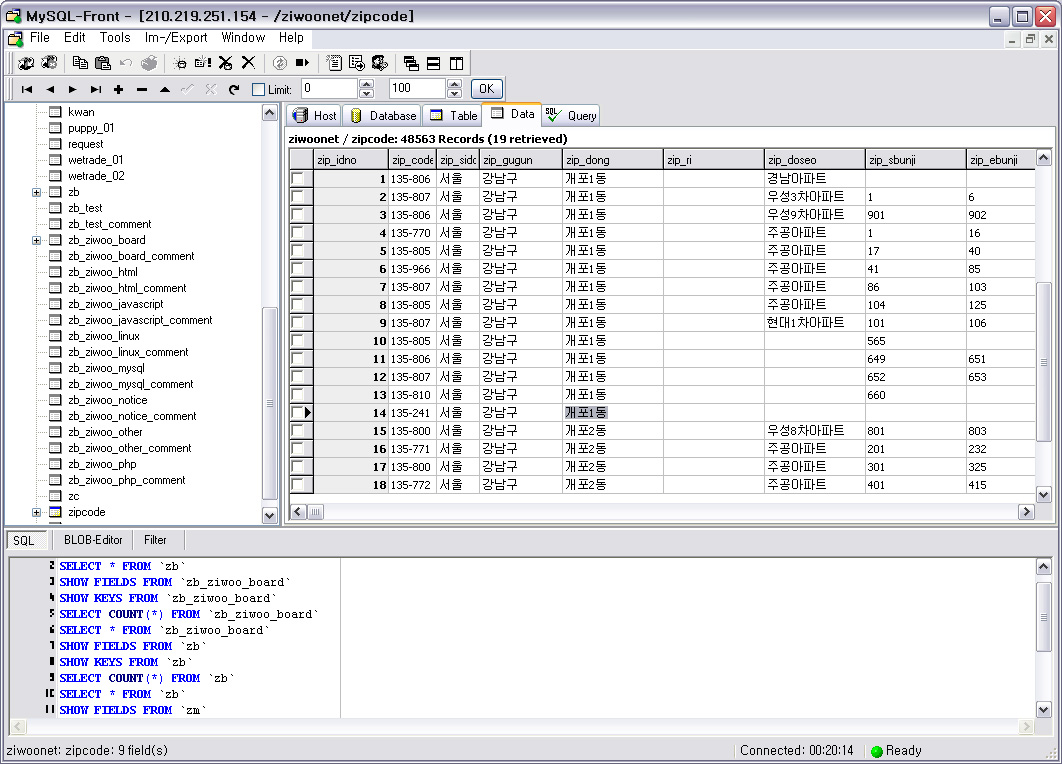Screen dimensions: 1062x764
Task: Click the Create Table icon with exclamation mark
Action: tap(203, 63)
